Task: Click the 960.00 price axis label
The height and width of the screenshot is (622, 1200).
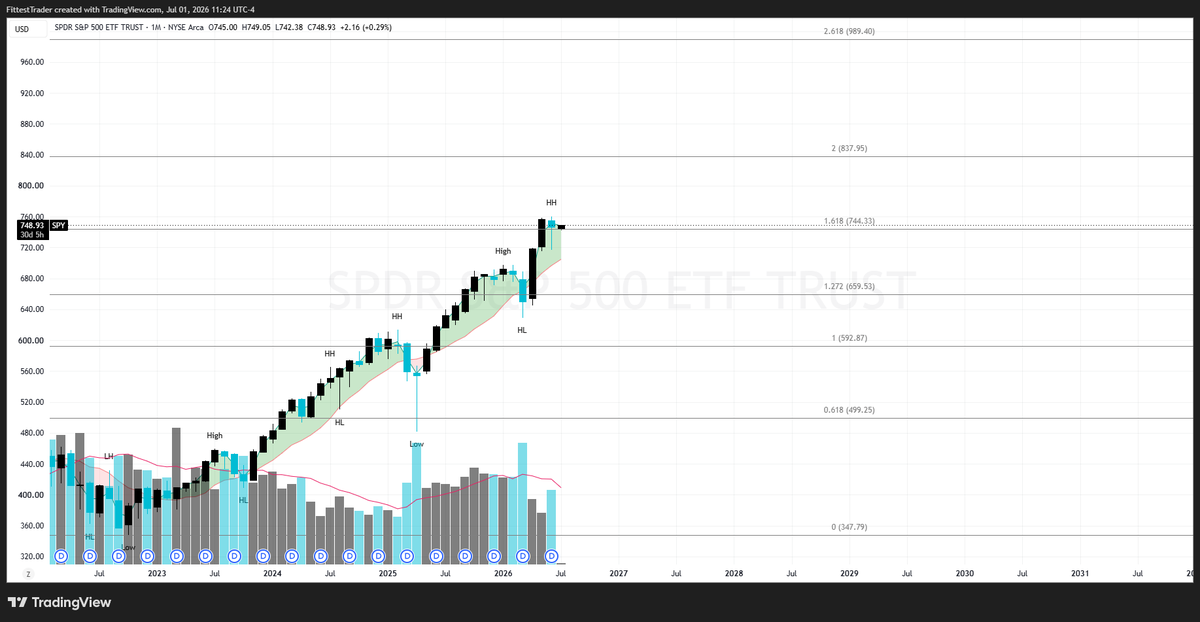Action: 33,62
